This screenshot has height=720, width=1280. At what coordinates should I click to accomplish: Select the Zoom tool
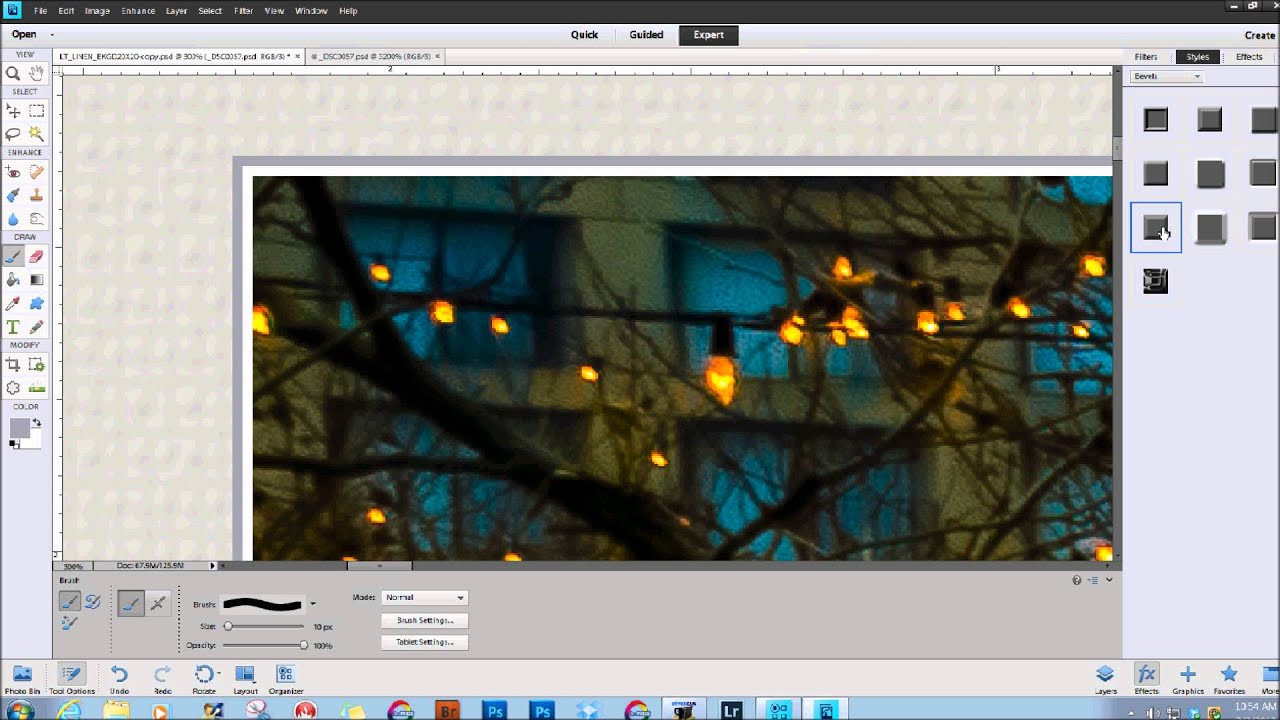[14, 73]
